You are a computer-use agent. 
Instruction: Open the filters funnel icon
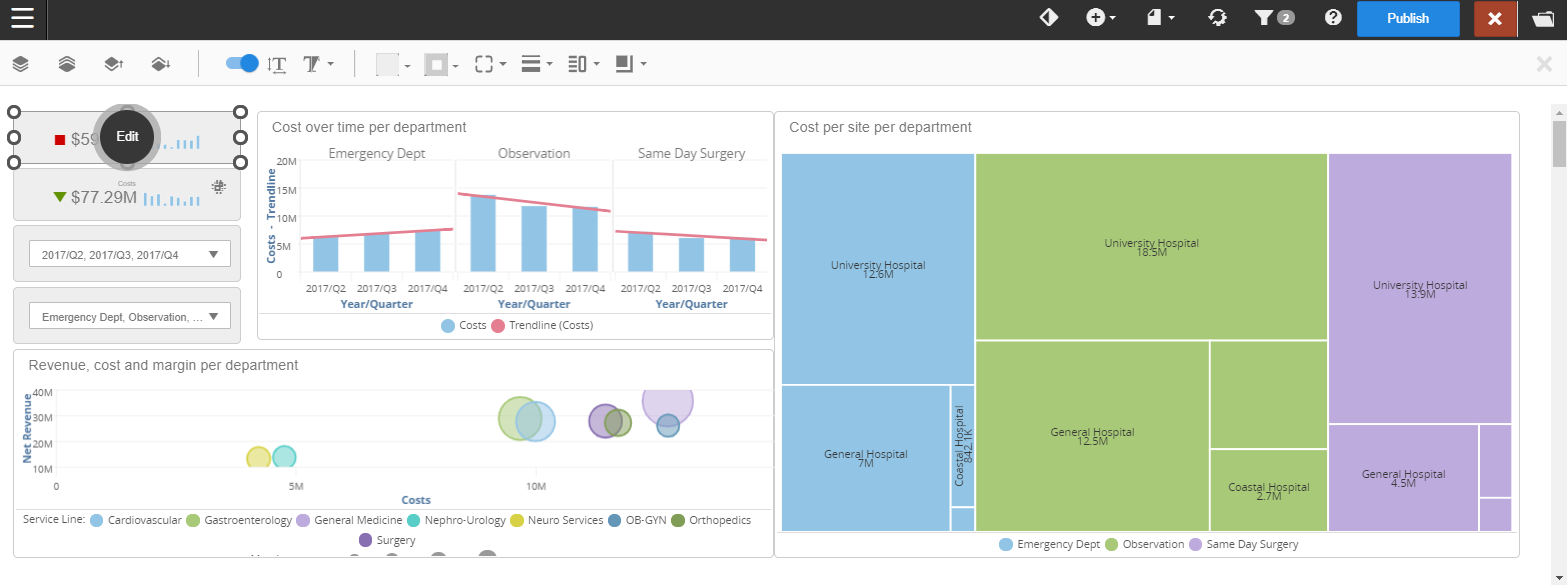pos(1273,18)
